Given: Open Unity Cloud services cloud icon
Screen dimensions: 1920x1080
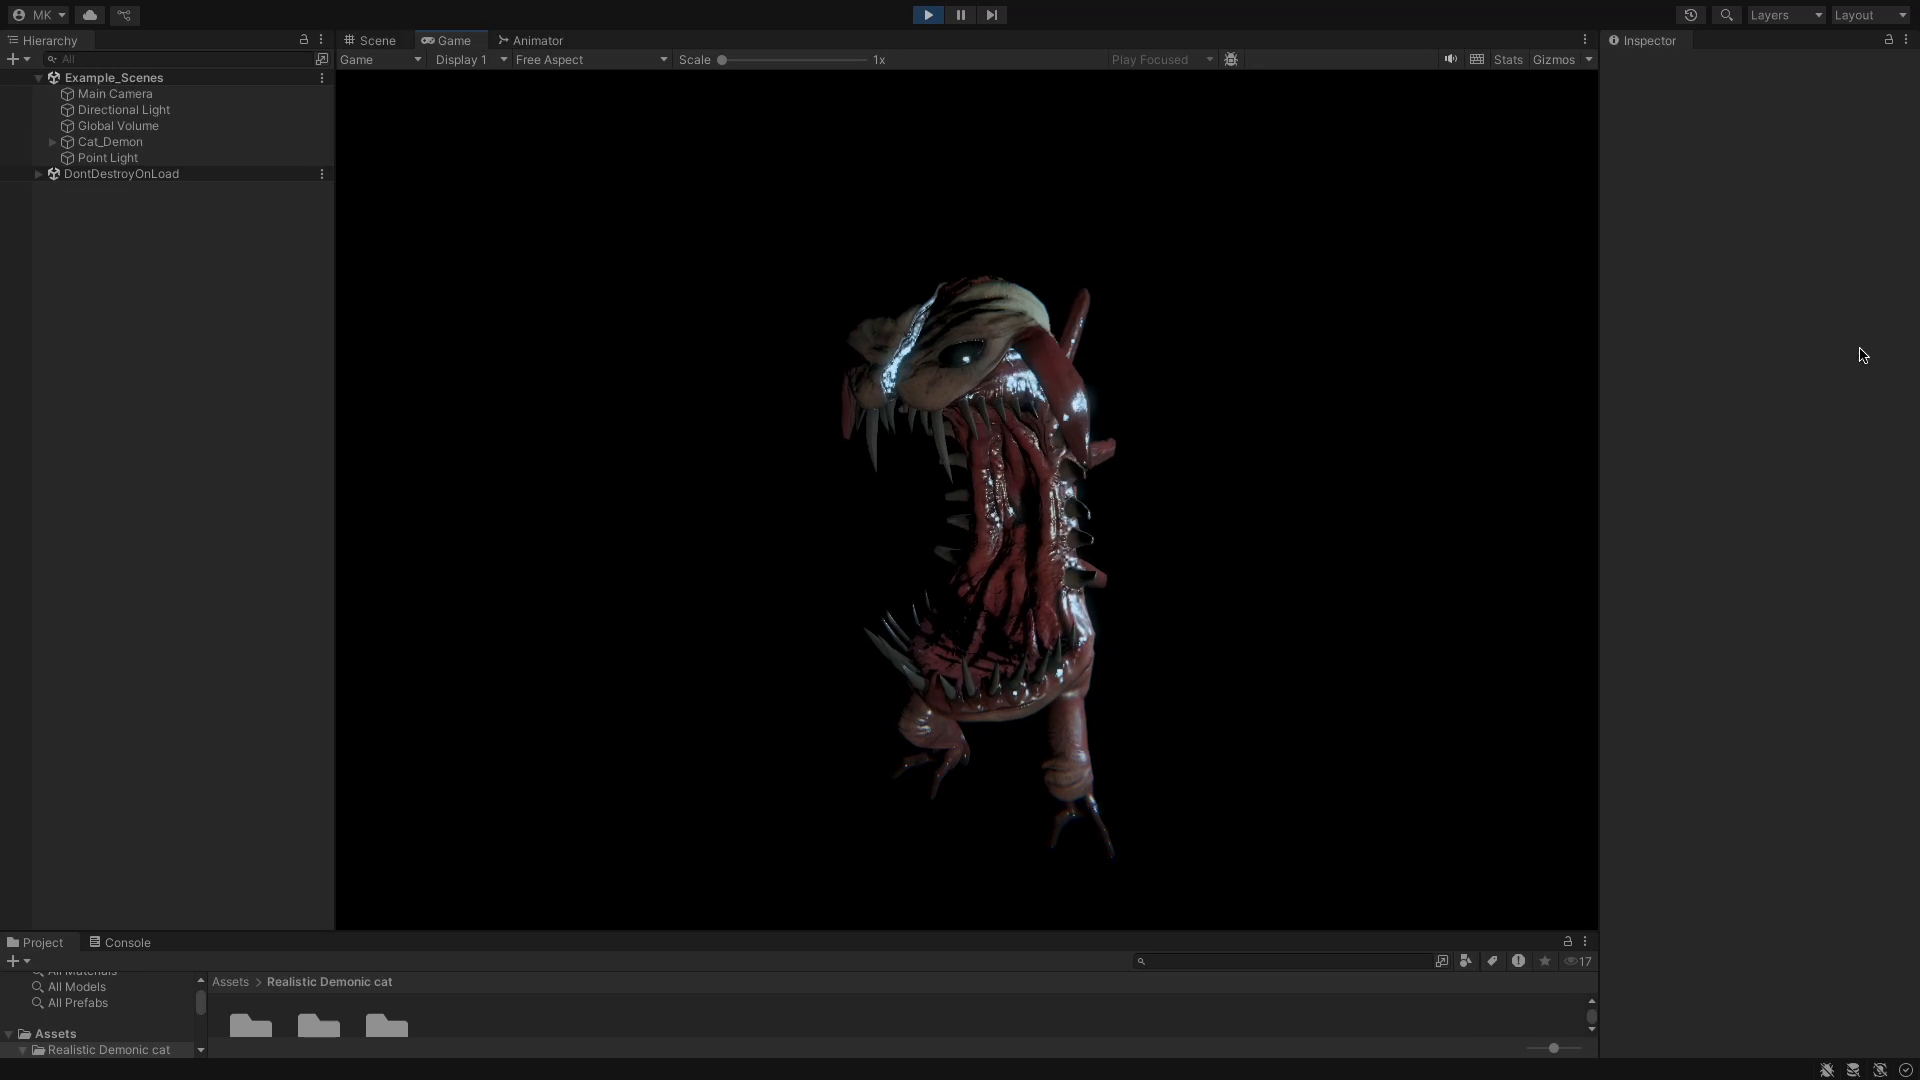Looking at the screenshot, I should 90,15.
